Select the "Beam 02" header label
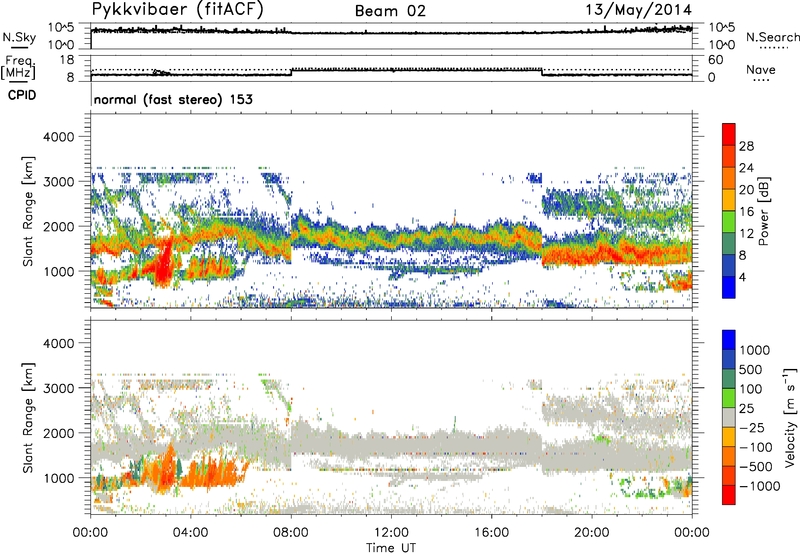 pos(390,11)
